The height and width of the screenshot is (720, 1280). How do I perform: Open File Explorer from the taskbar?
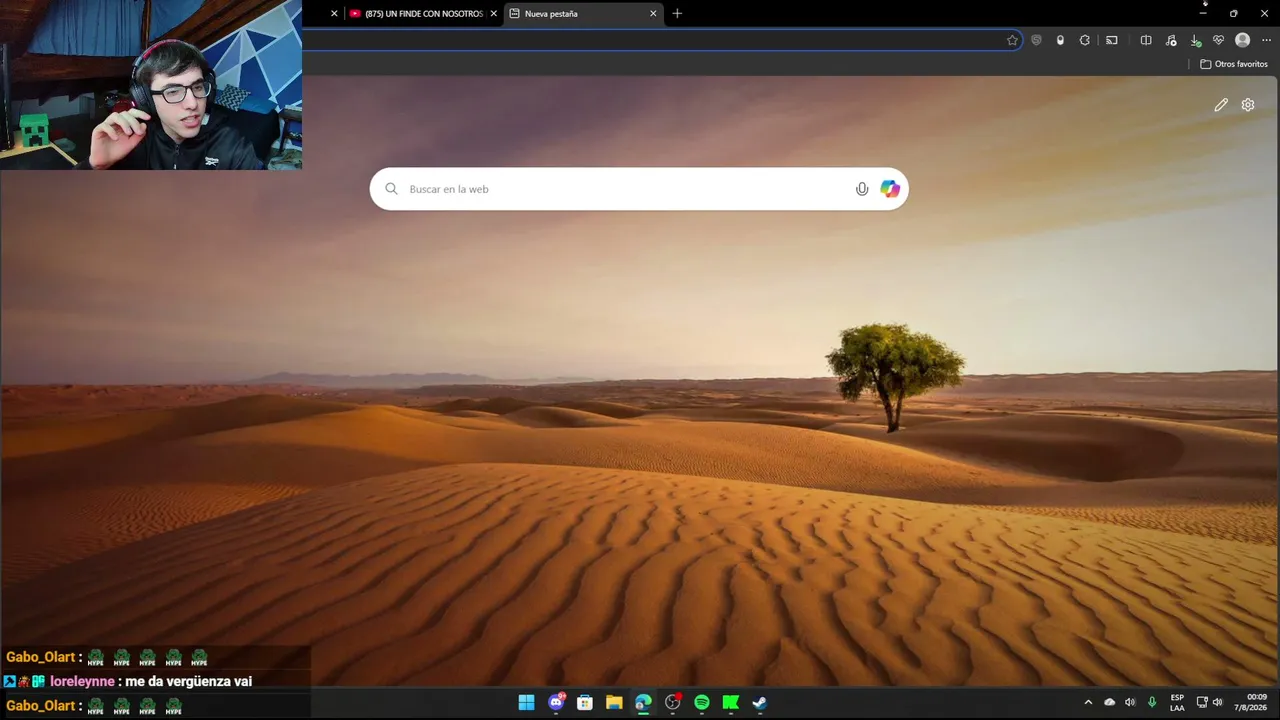click(x=614, y=703)
